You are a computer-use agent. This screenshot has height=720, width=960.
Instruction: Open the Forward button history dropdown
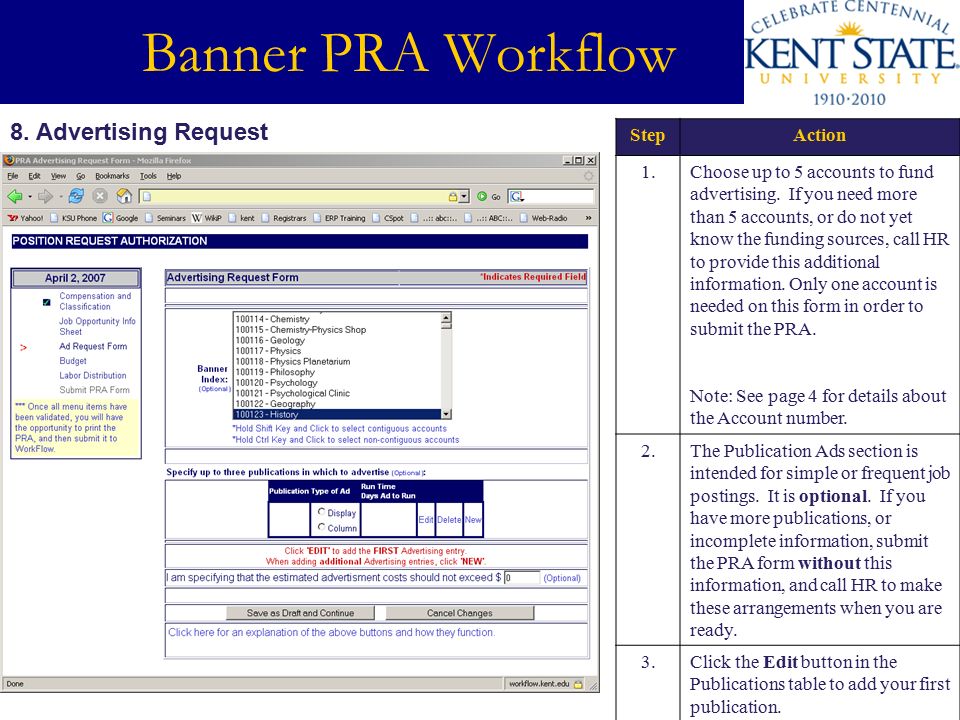pyautogui.click(x=61, y=197)
